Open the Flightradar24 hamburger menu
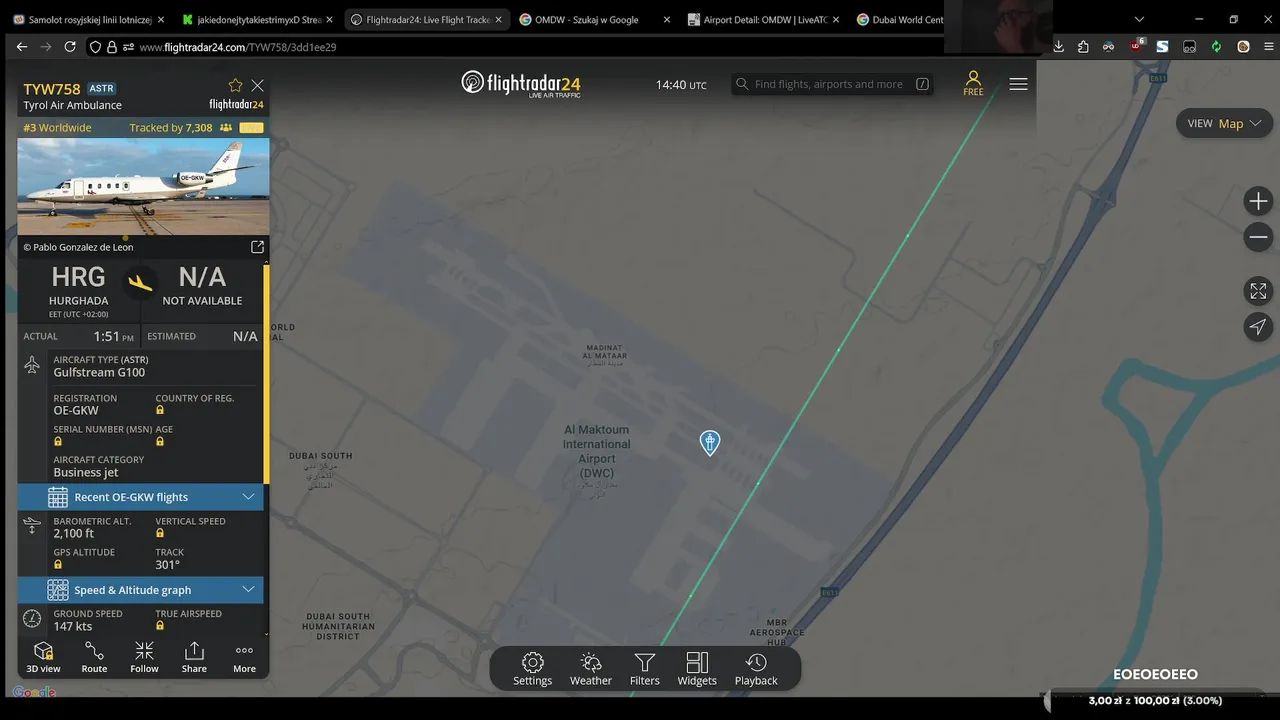This screenshot has width=1280, height=720. click(1018, 84)
